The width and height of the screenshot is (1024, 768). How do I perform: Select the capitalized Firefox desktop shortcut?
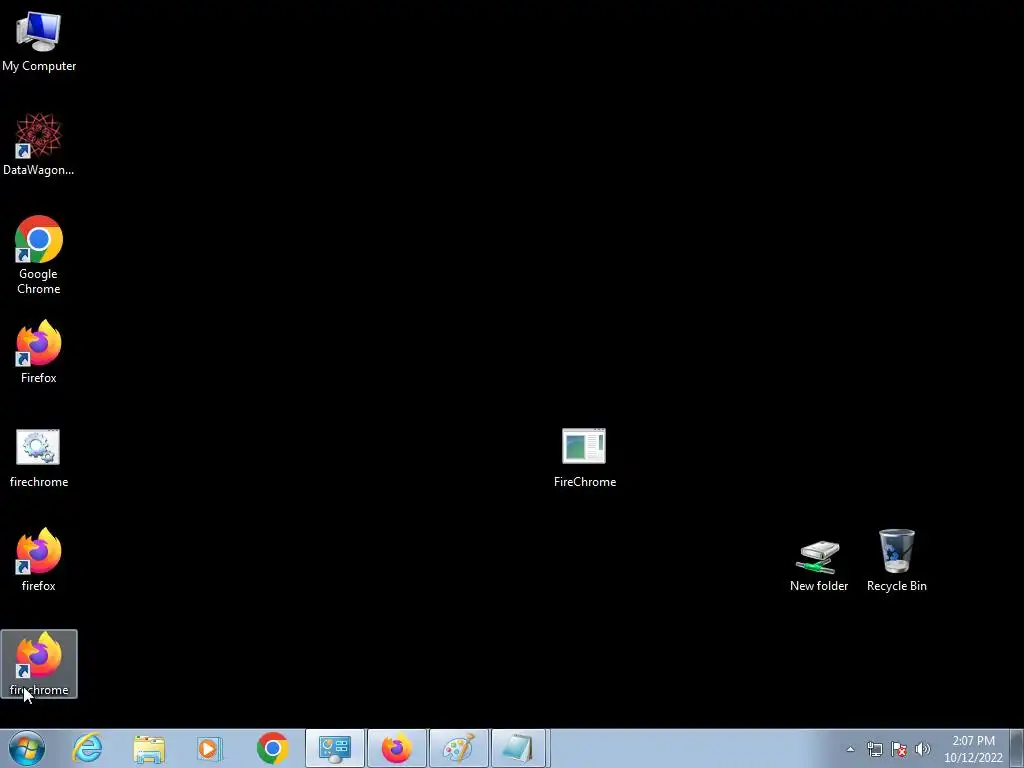39,352
